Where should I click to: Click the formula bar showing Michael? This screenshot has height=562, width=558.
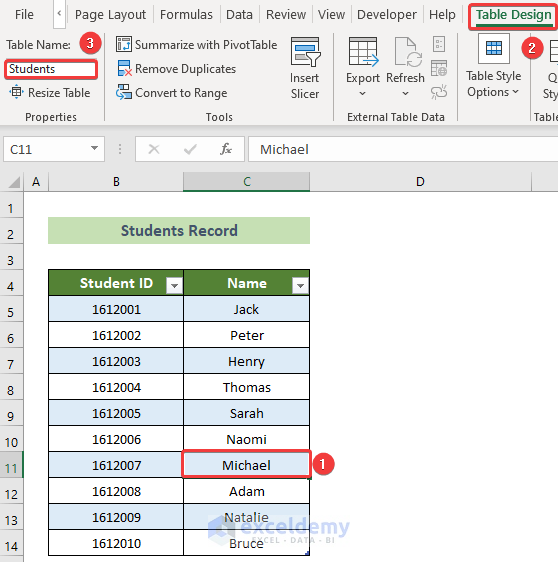coord(403,149)
